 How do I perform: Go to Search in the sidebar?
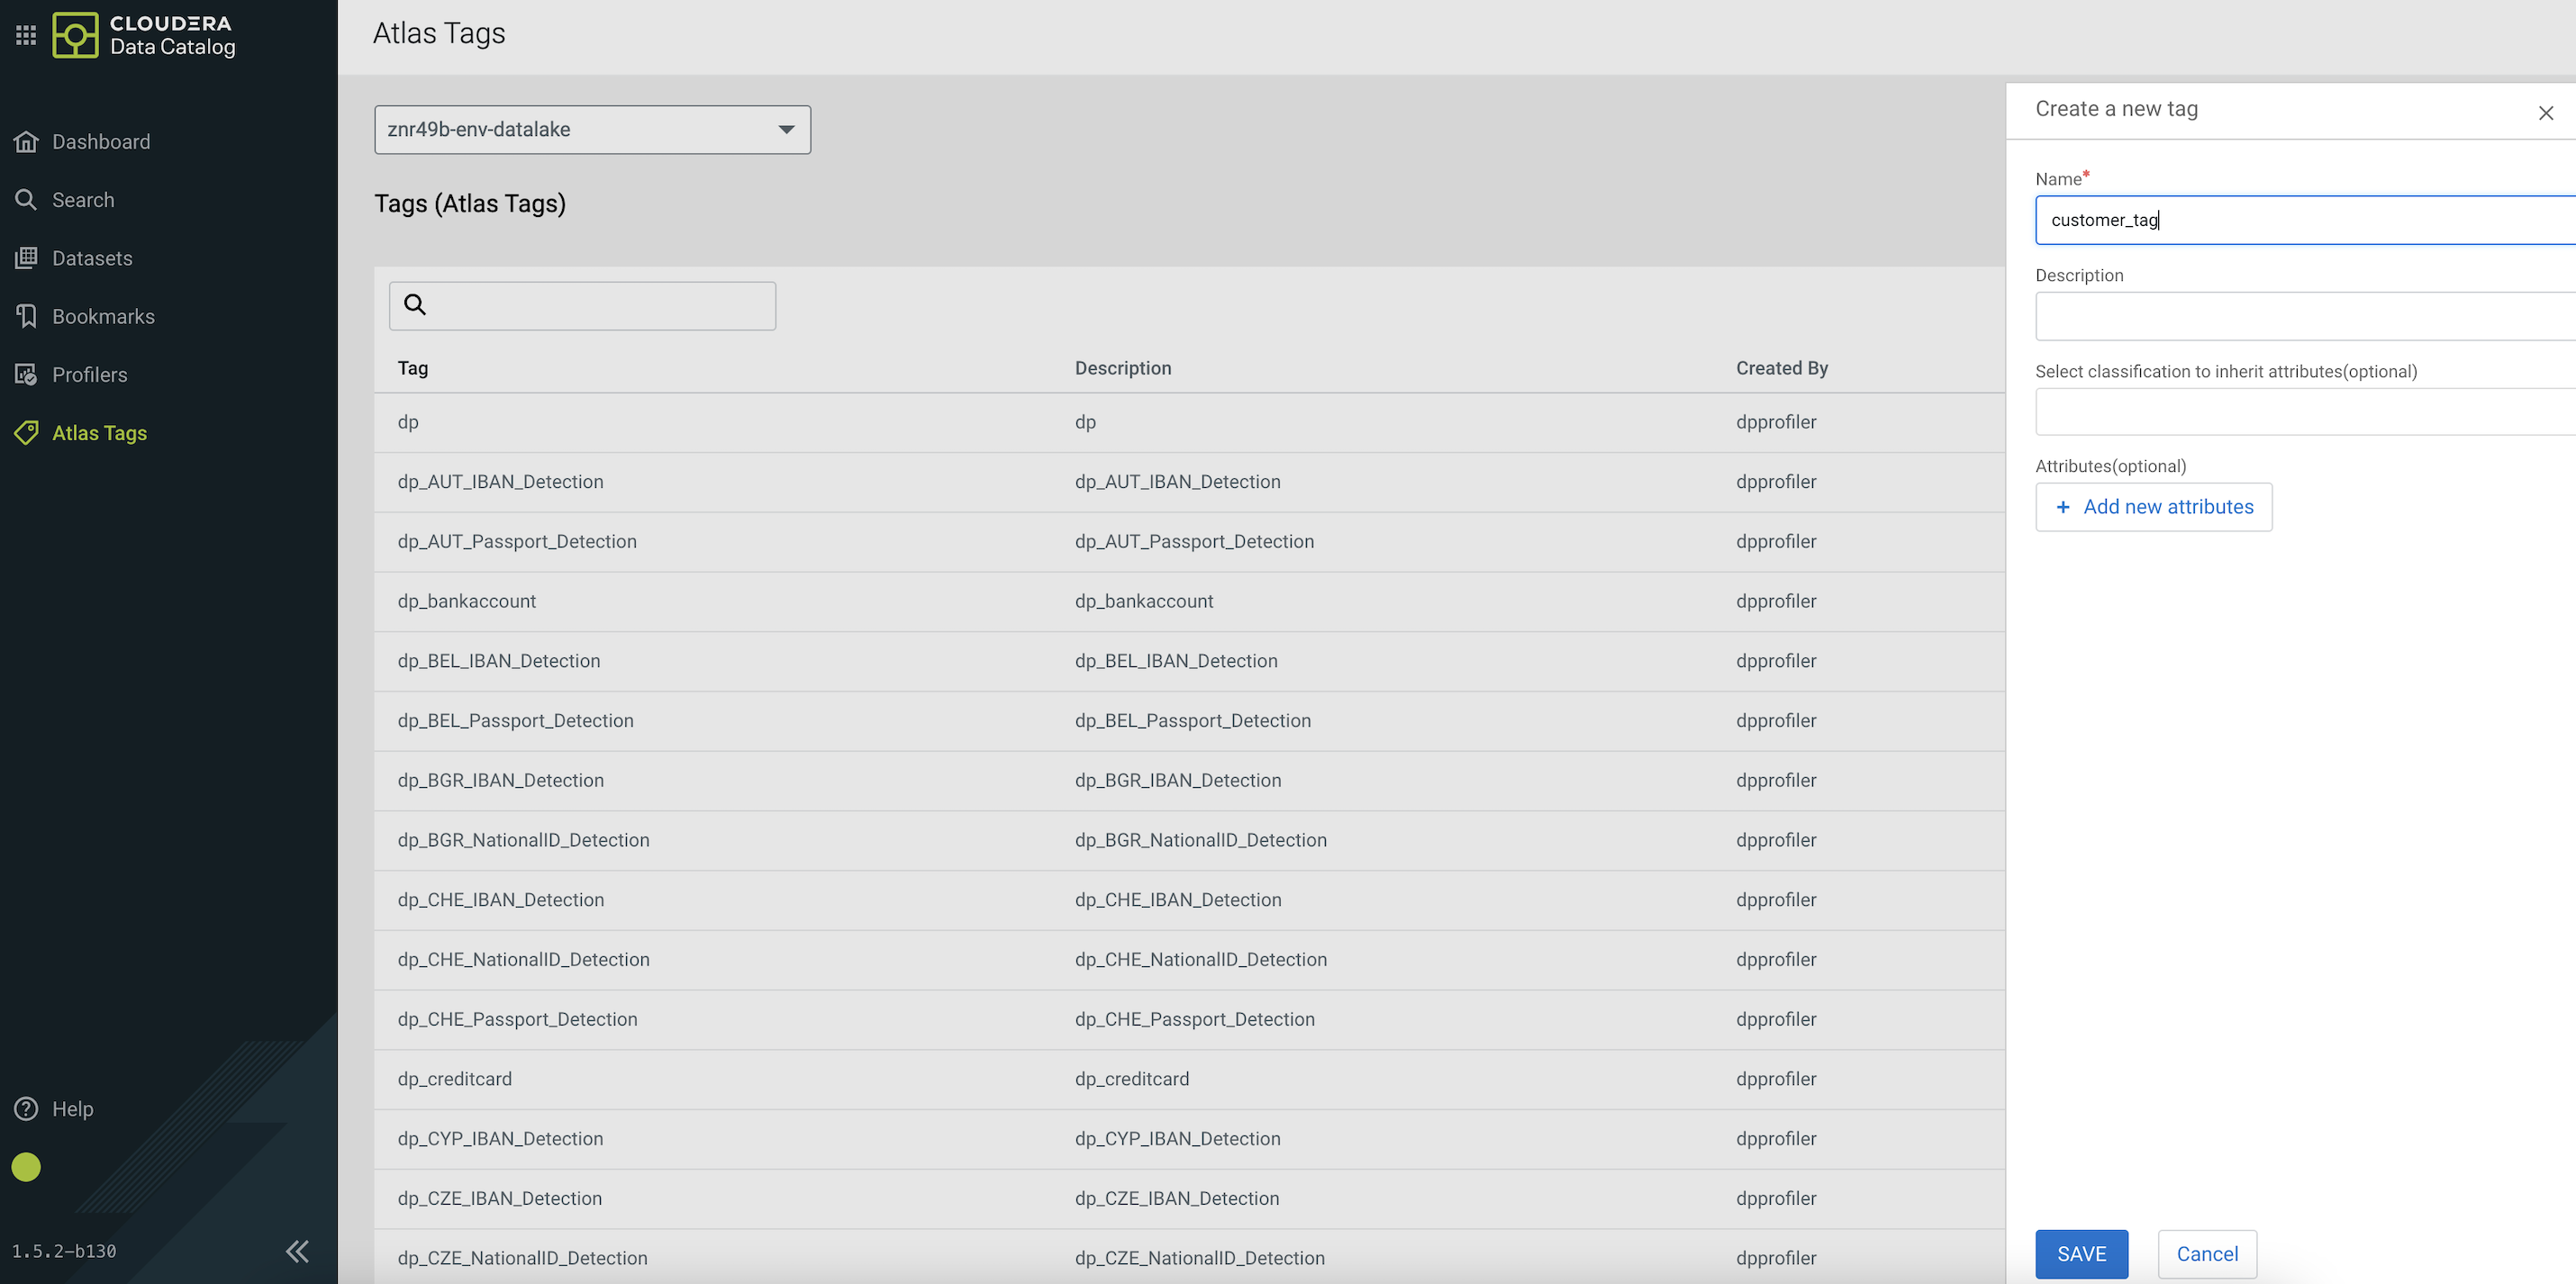(x=83, y=200)
